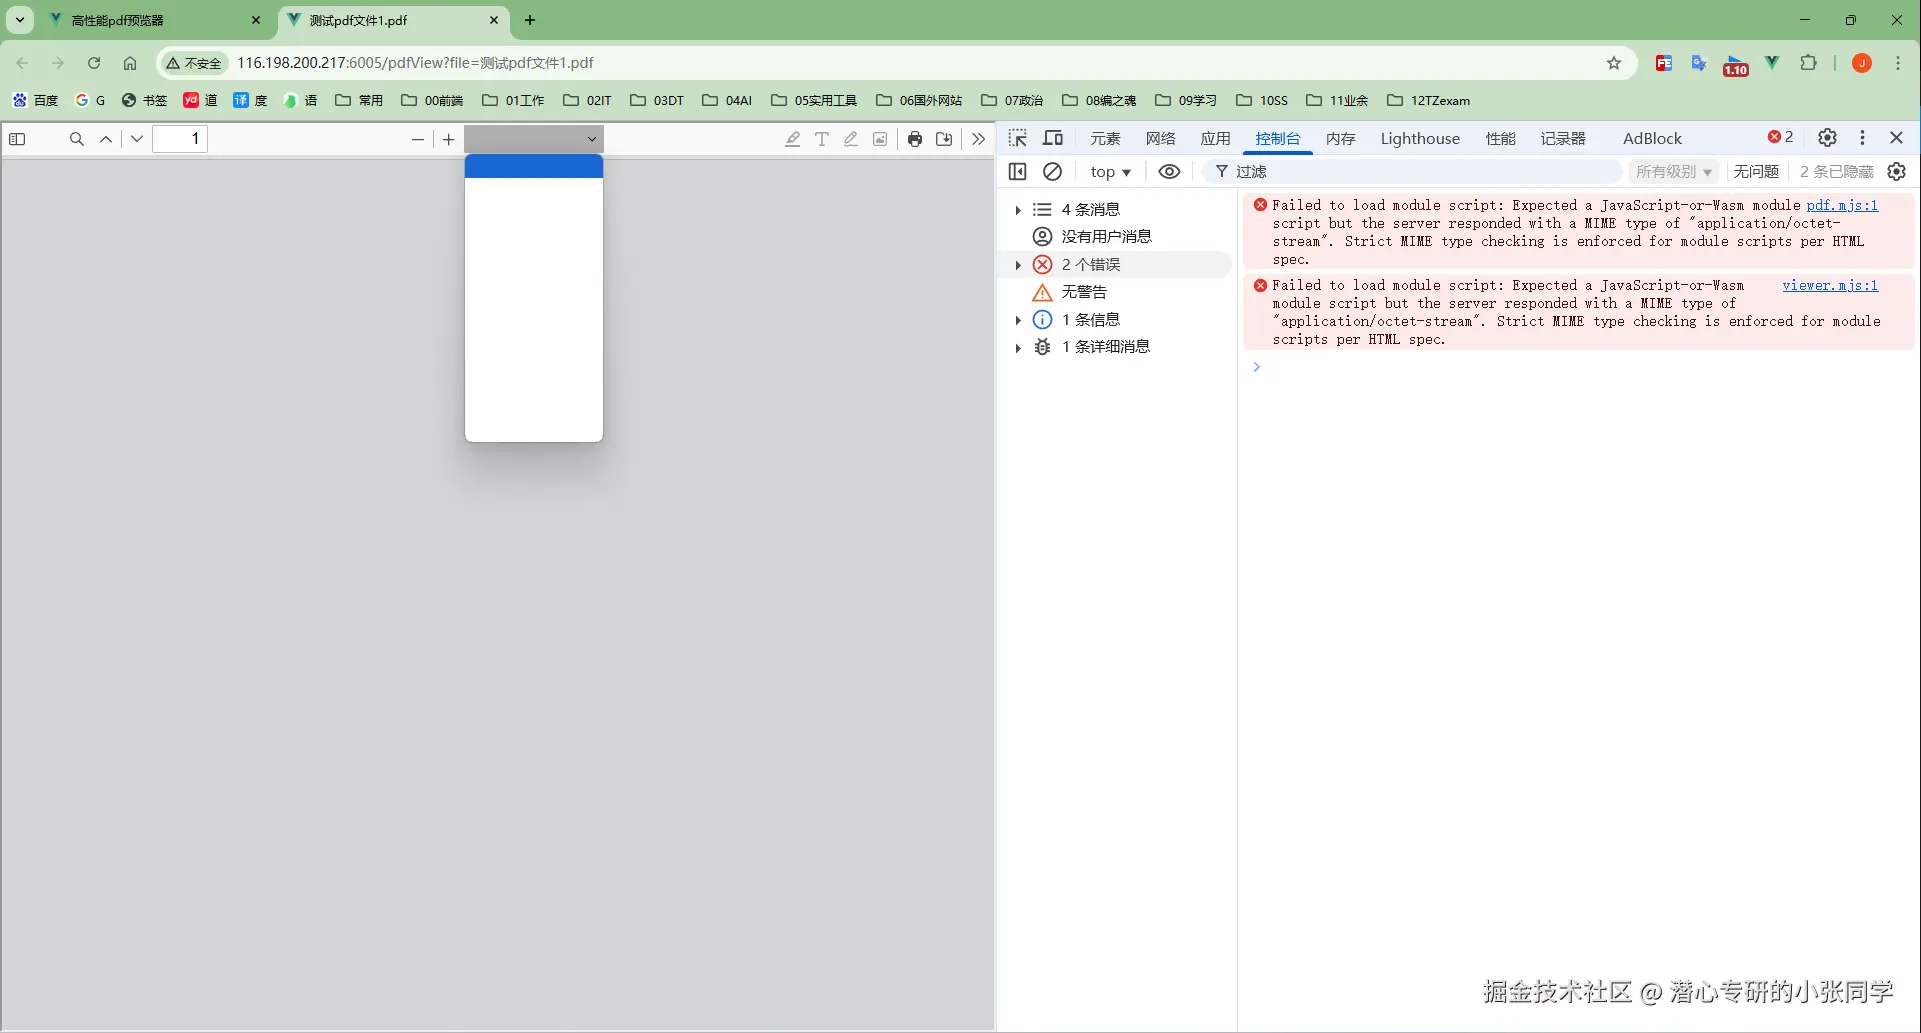Open the FE helper extension
Screen dimensions: 1921x1033
[x=1664, y=63]
